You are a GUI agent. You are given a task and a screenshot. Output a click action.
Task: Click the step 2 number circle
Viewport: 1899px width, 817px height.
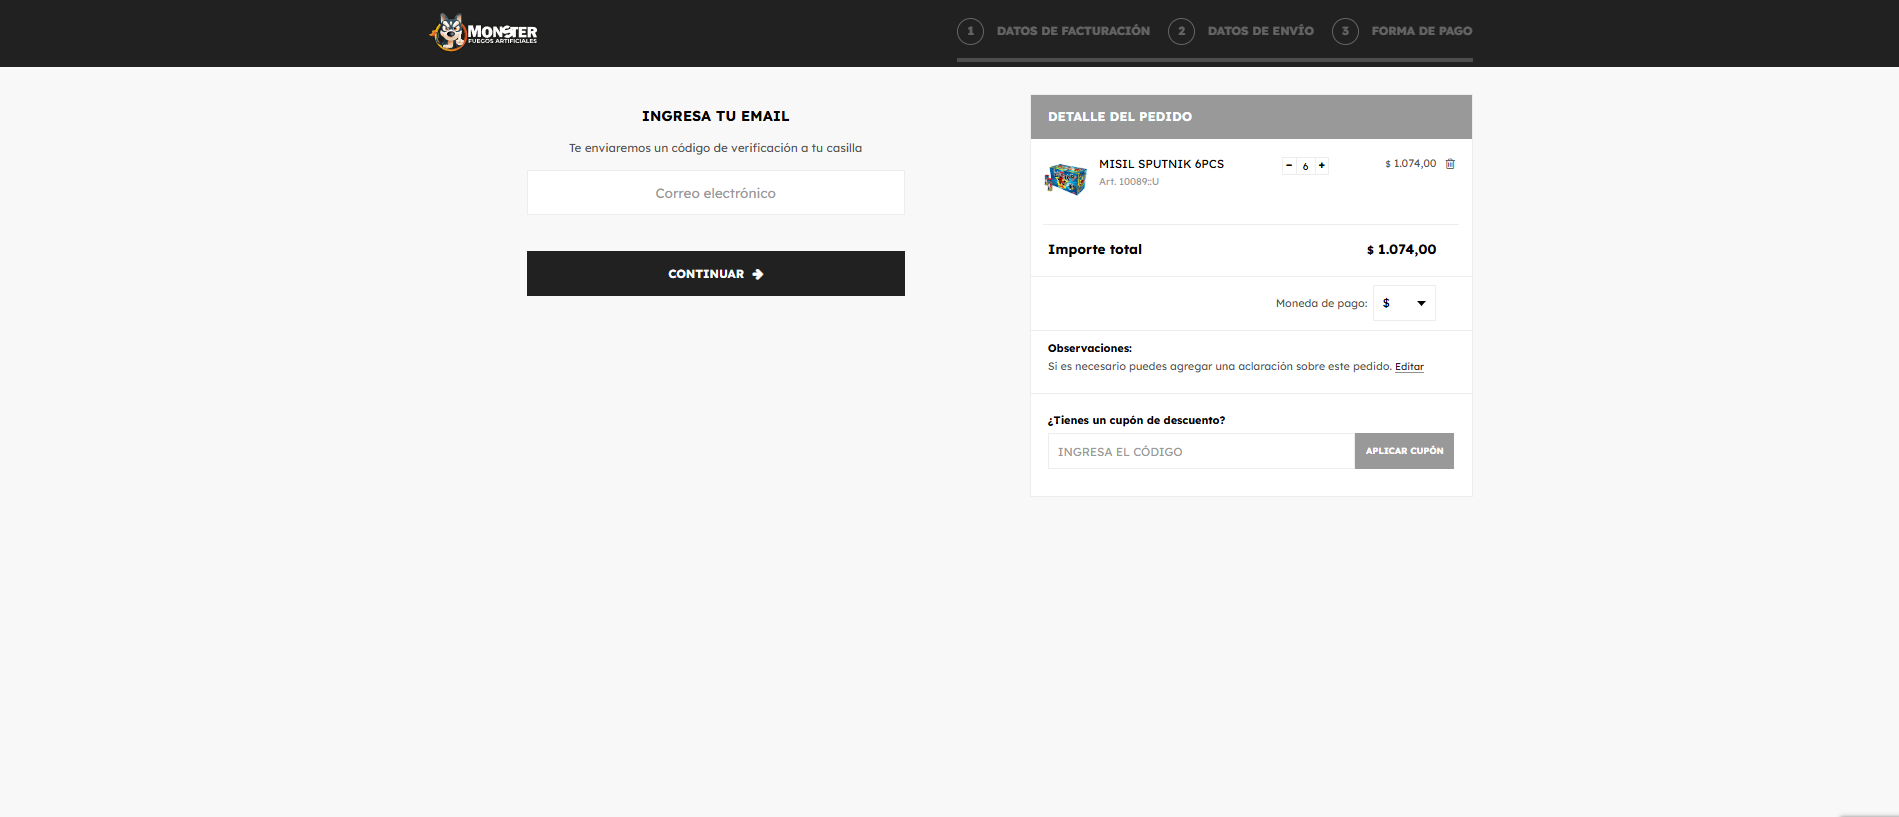tap(1181, 31)
